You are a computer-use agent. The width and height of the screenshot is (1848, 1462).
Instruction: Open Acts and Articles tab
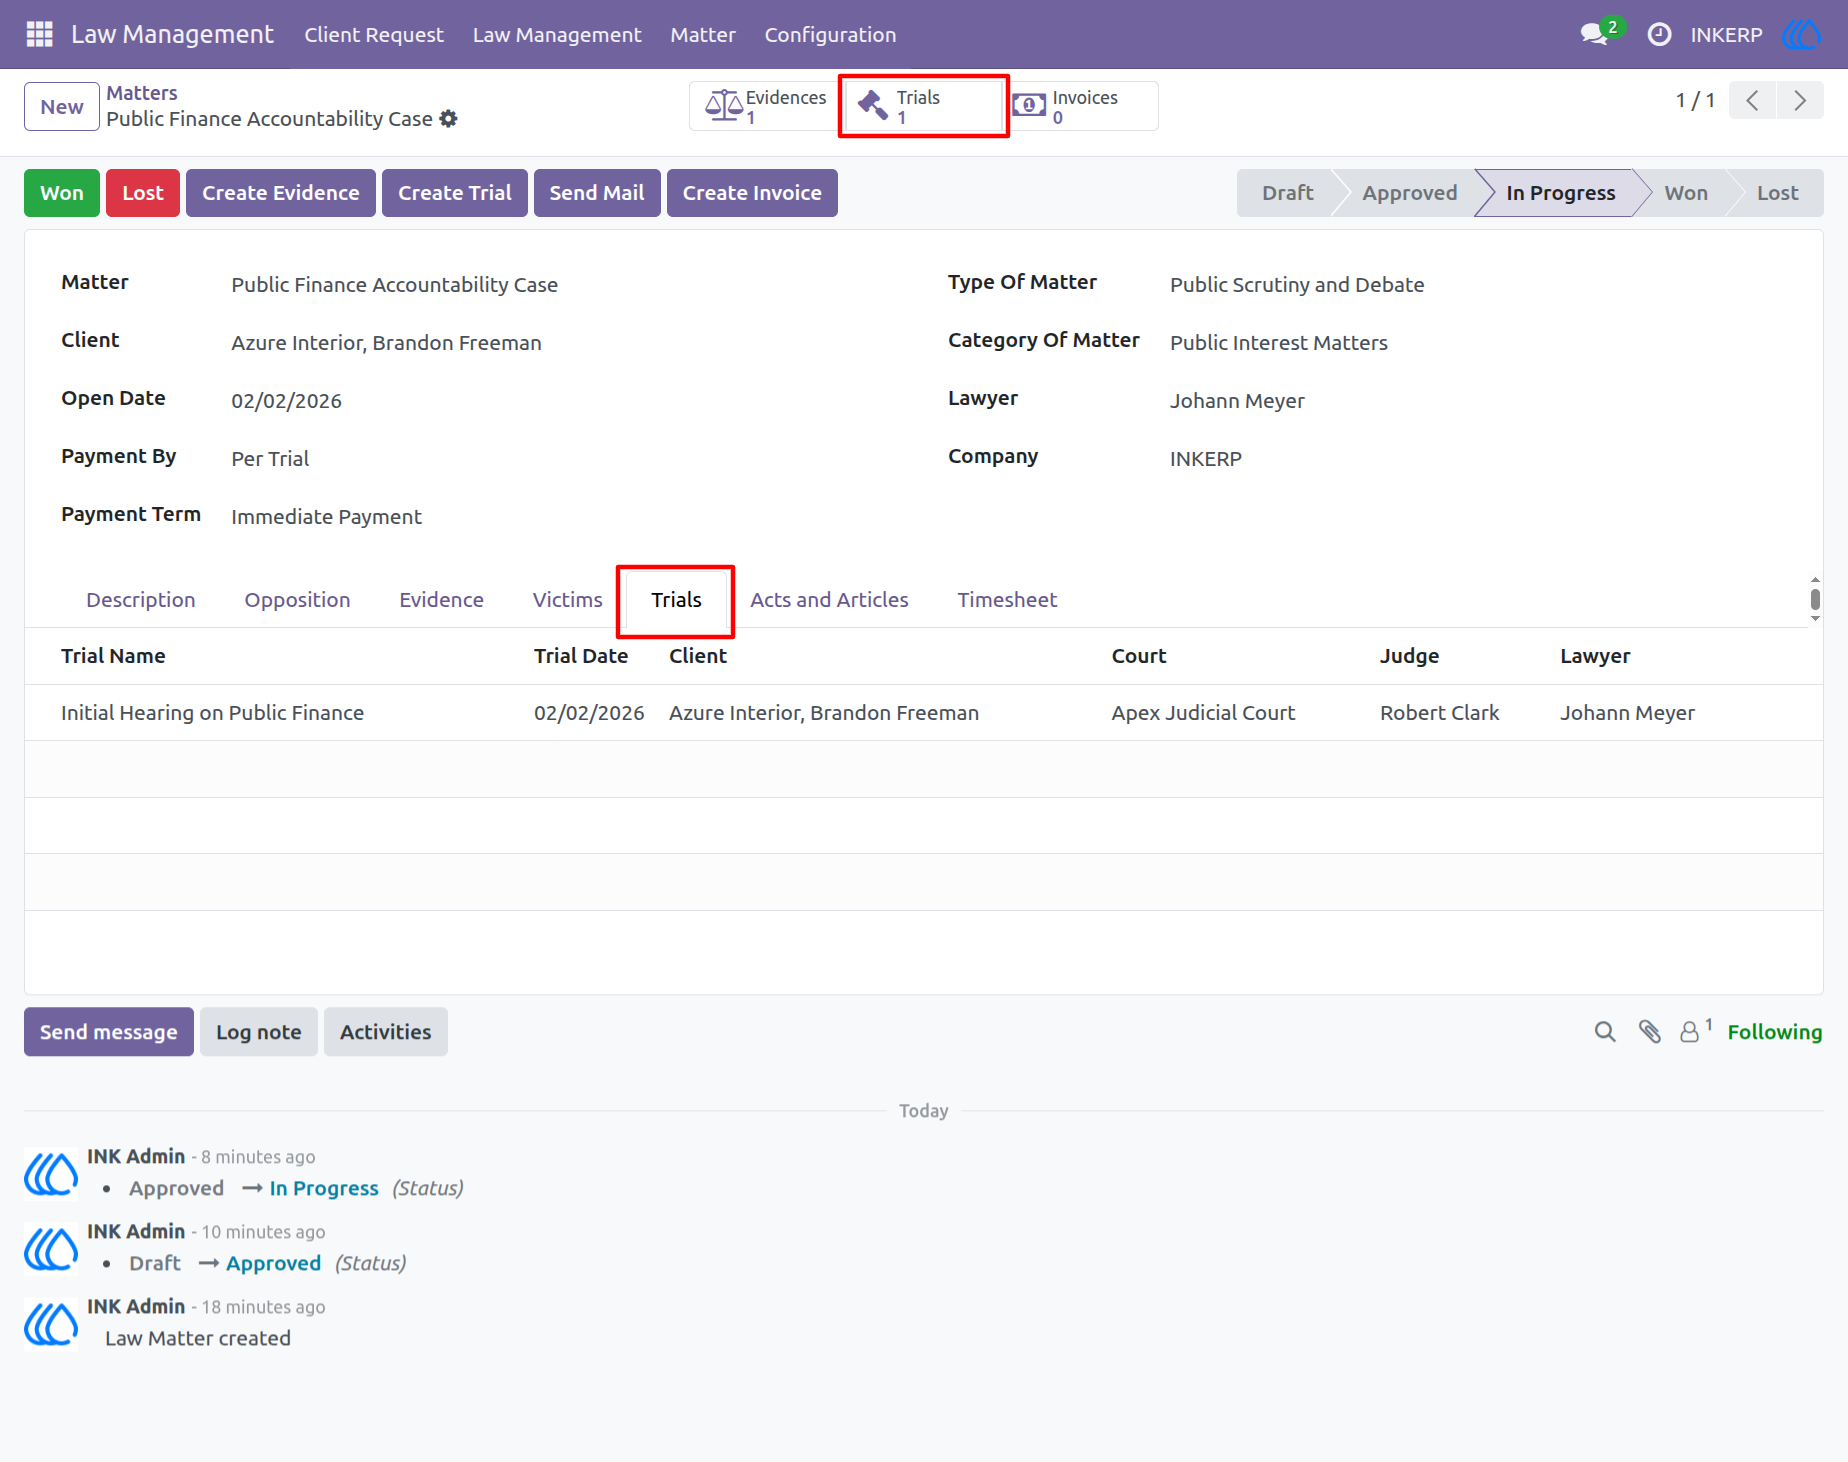(x=829, y=600)
